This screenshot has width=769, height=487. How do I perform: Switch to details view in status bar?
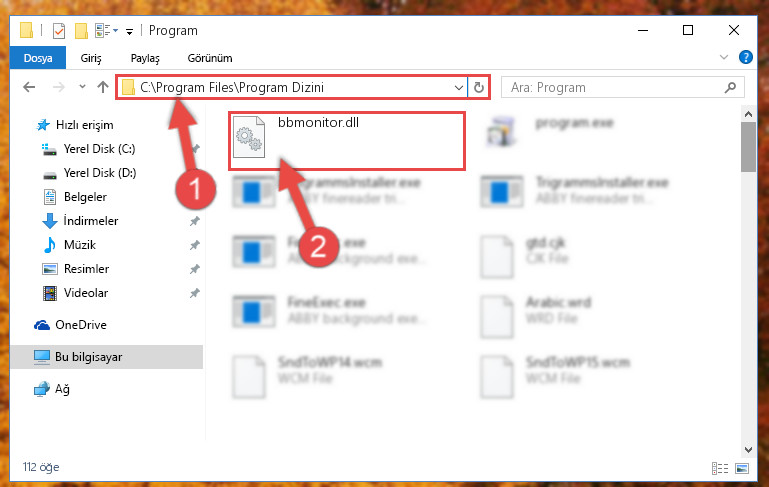coord(720,468)
